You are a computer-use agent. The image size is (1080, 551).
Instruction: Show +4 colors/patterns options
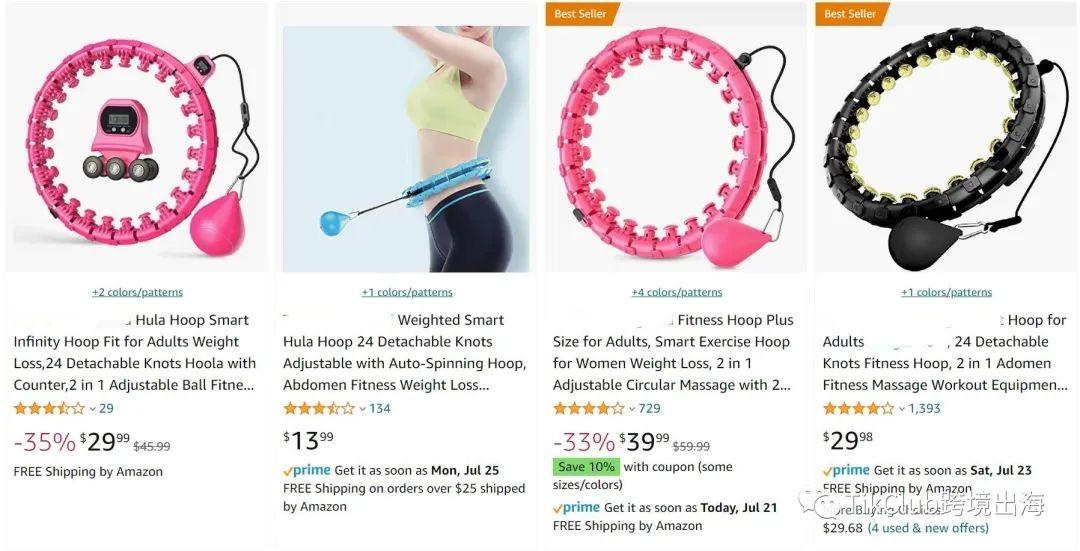click(x=677, y=292)
